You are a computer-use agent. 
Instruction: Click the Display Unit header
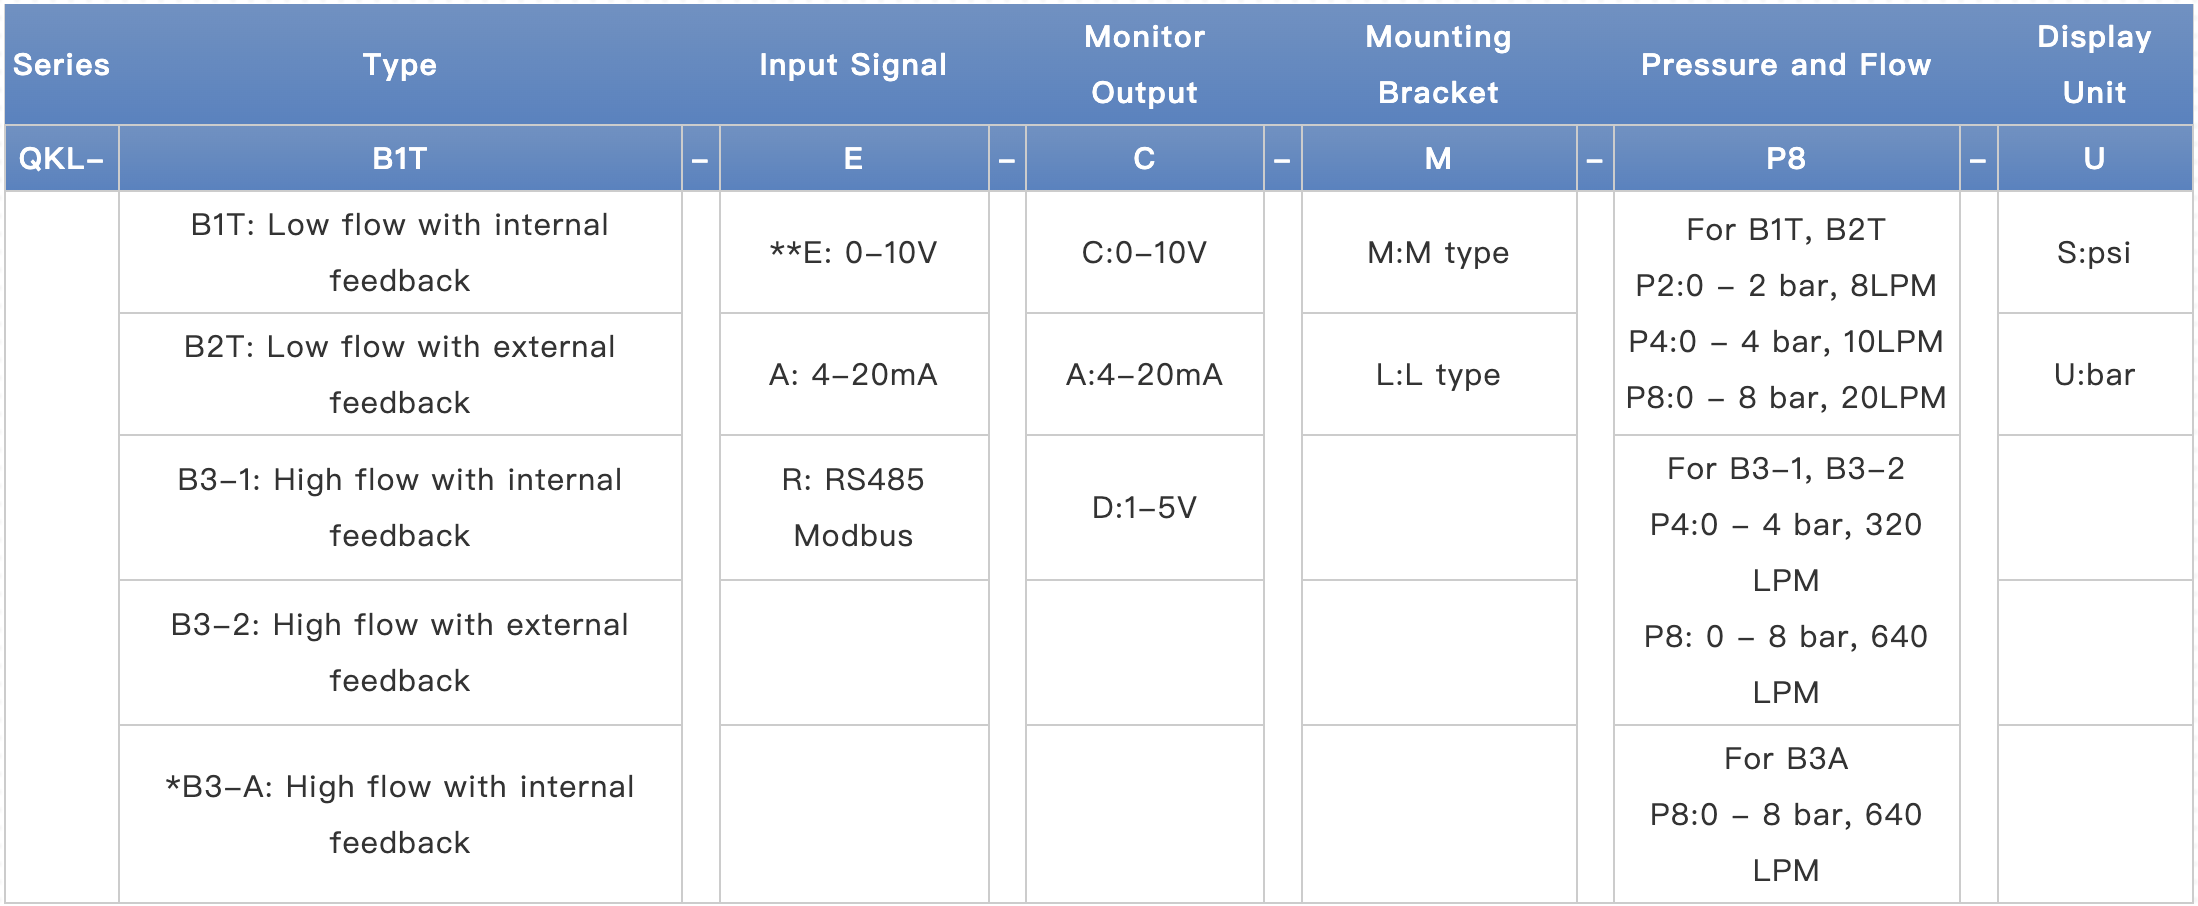[2094, 65]
